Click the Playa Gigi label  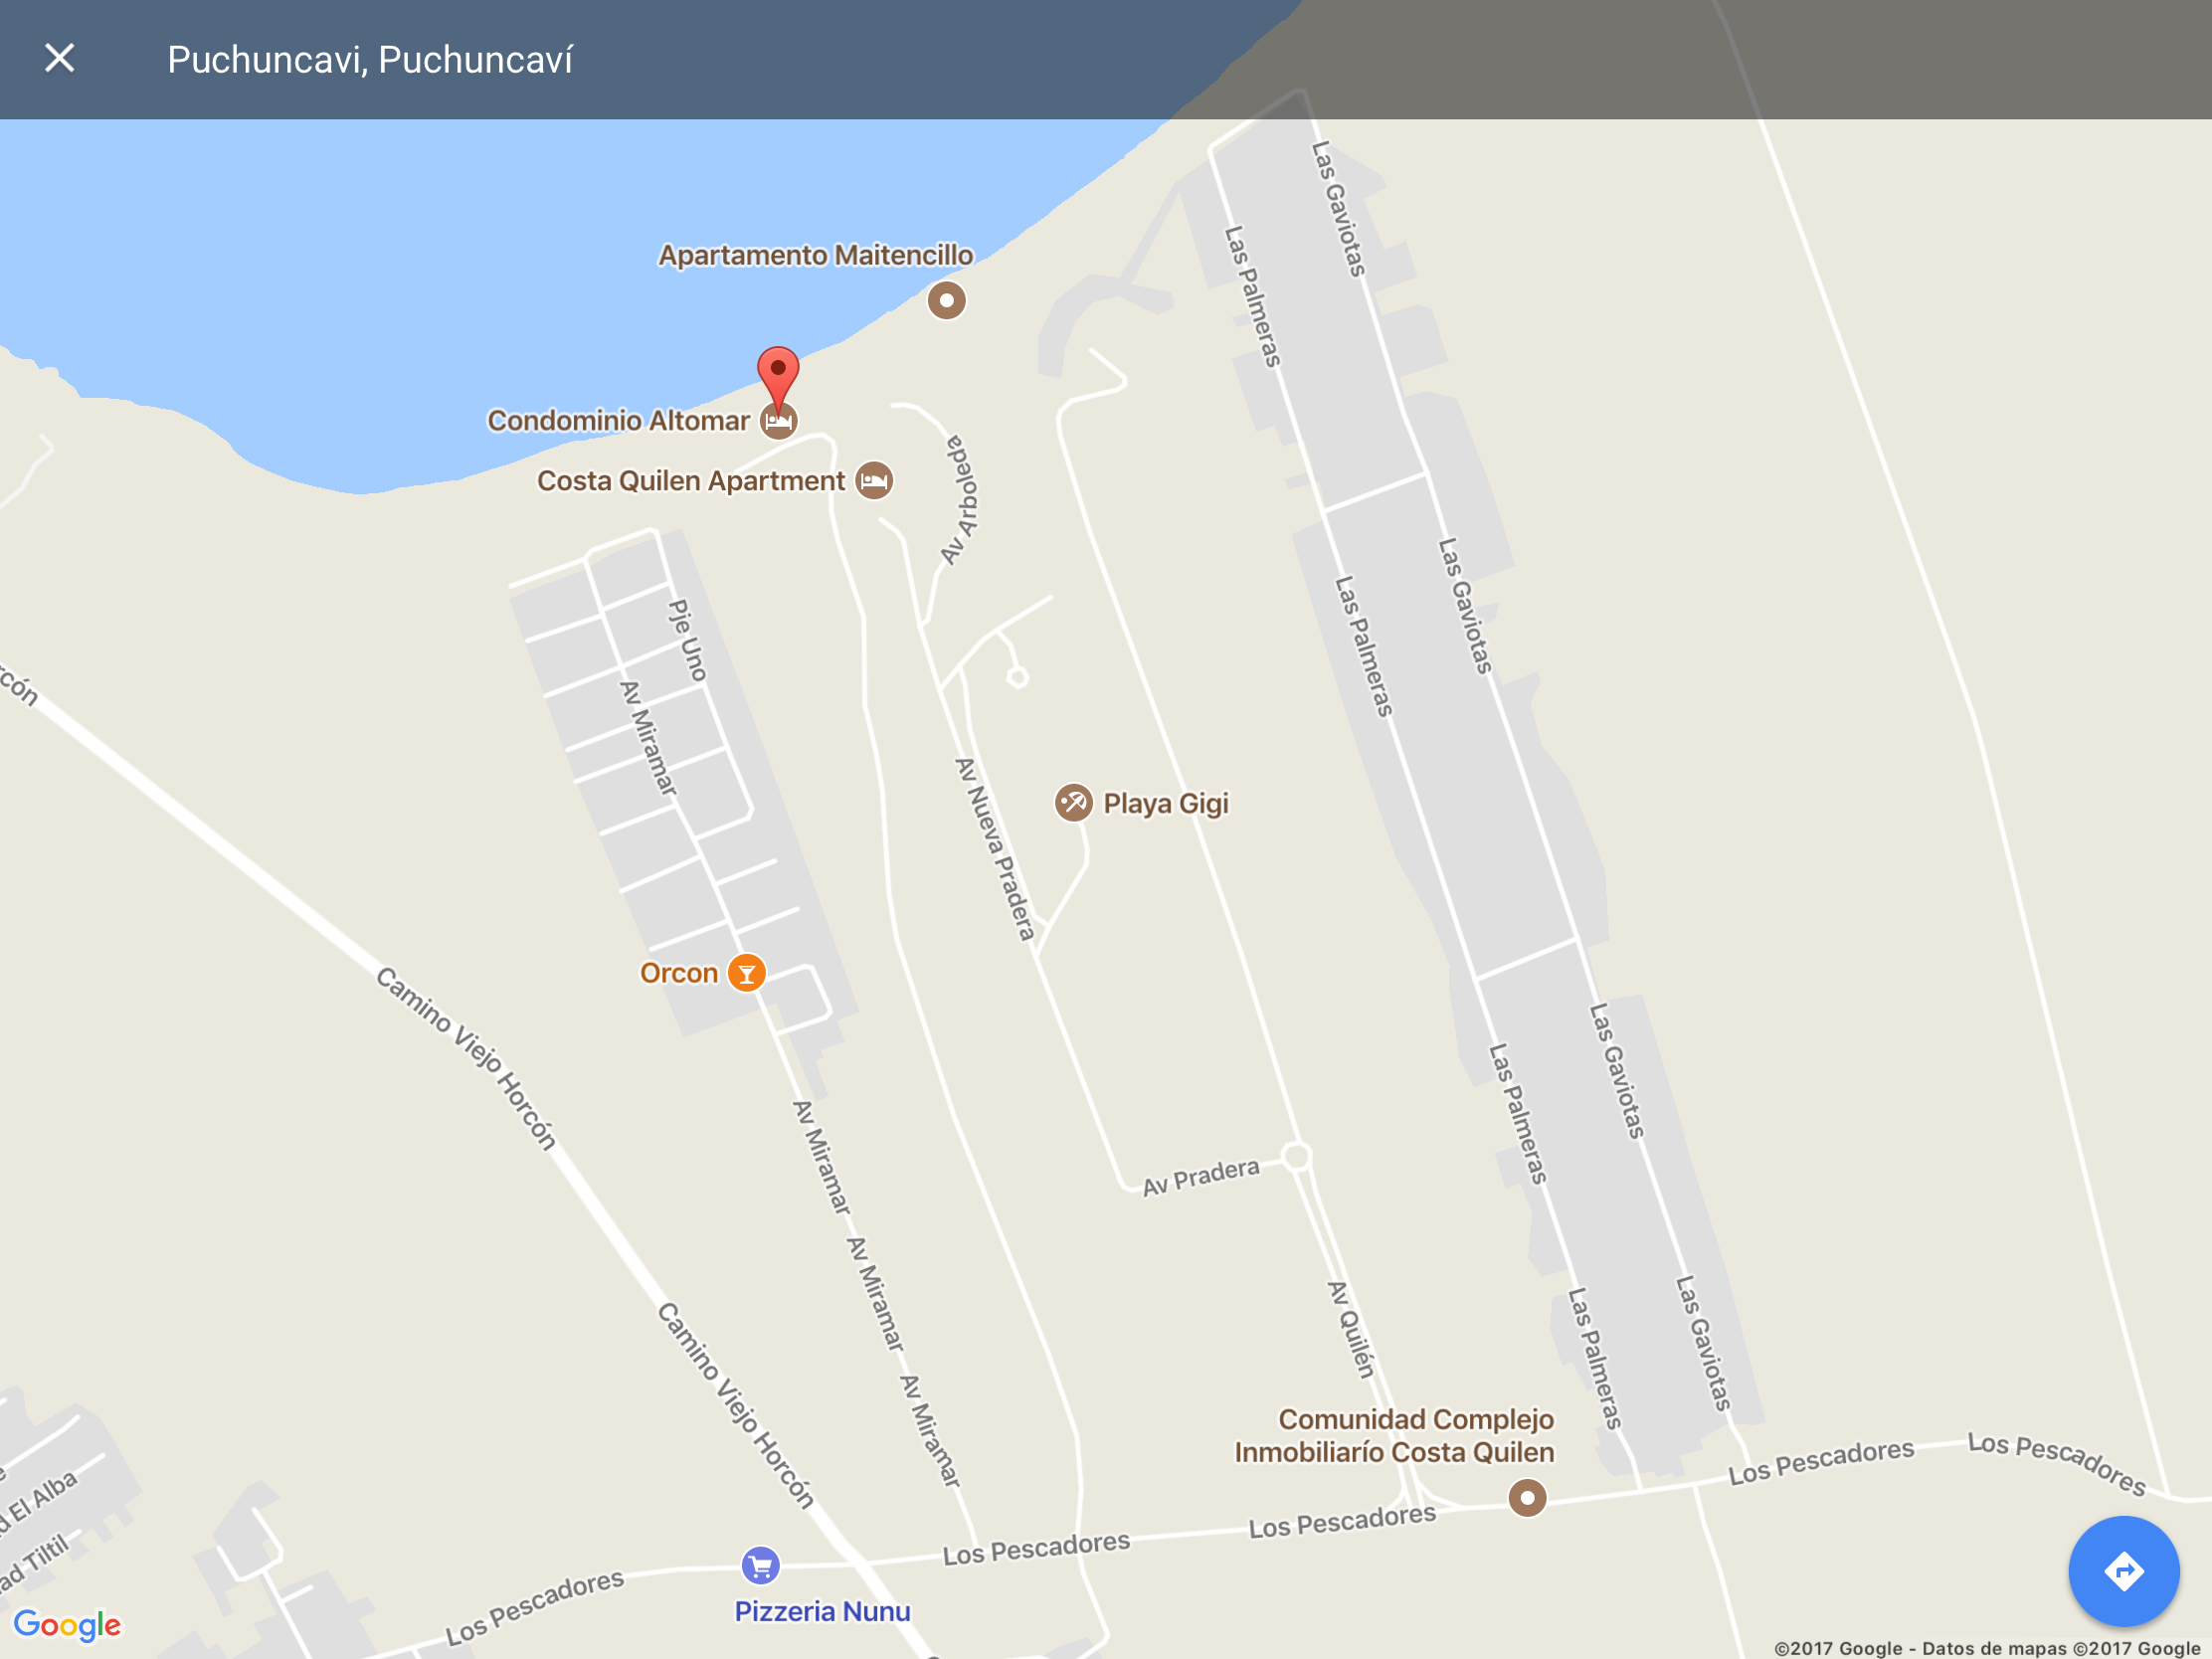click(x=1166, y=804)
